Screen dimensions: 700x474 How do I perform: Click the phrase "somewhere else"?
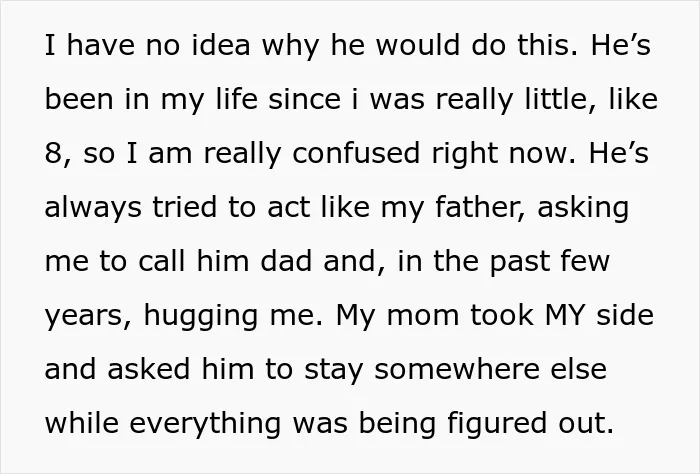point(490,369)
